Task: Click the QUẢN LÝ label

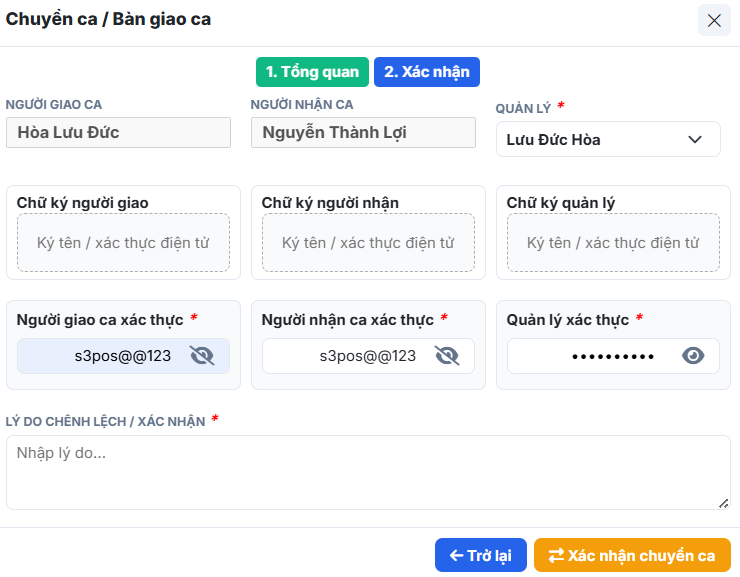Action: [523, 109]
